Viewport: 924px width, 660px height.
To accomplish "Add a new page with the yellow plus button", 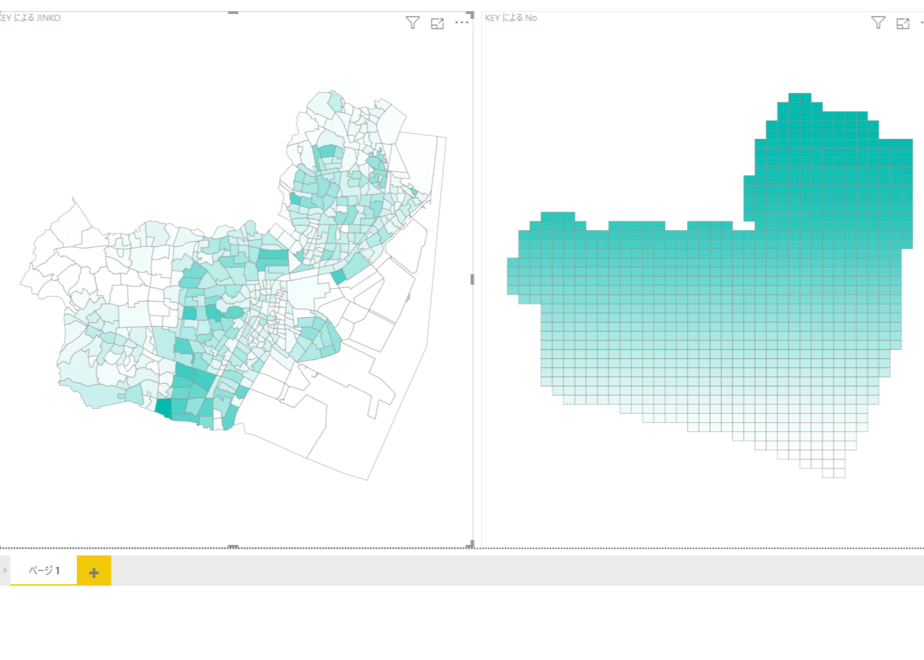I will [x=94, y=571].
